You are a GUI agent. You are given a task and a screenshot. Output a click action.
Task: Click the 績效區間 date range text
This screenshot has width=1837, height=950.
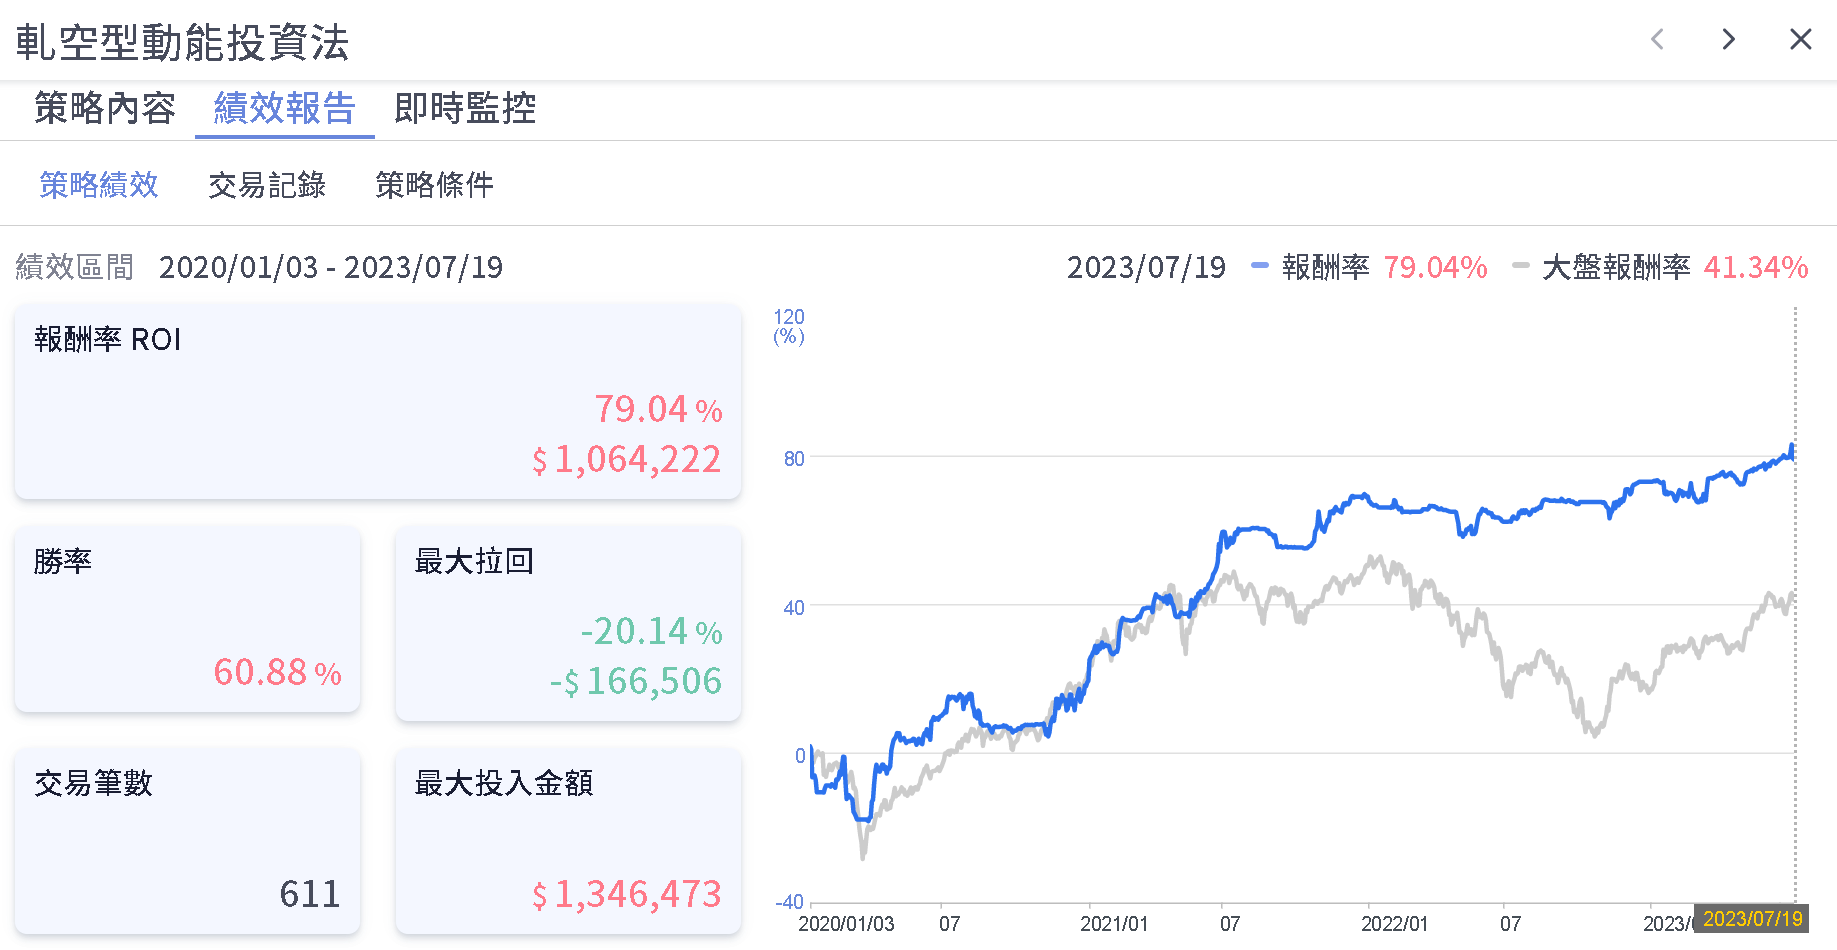pos(330,267)
